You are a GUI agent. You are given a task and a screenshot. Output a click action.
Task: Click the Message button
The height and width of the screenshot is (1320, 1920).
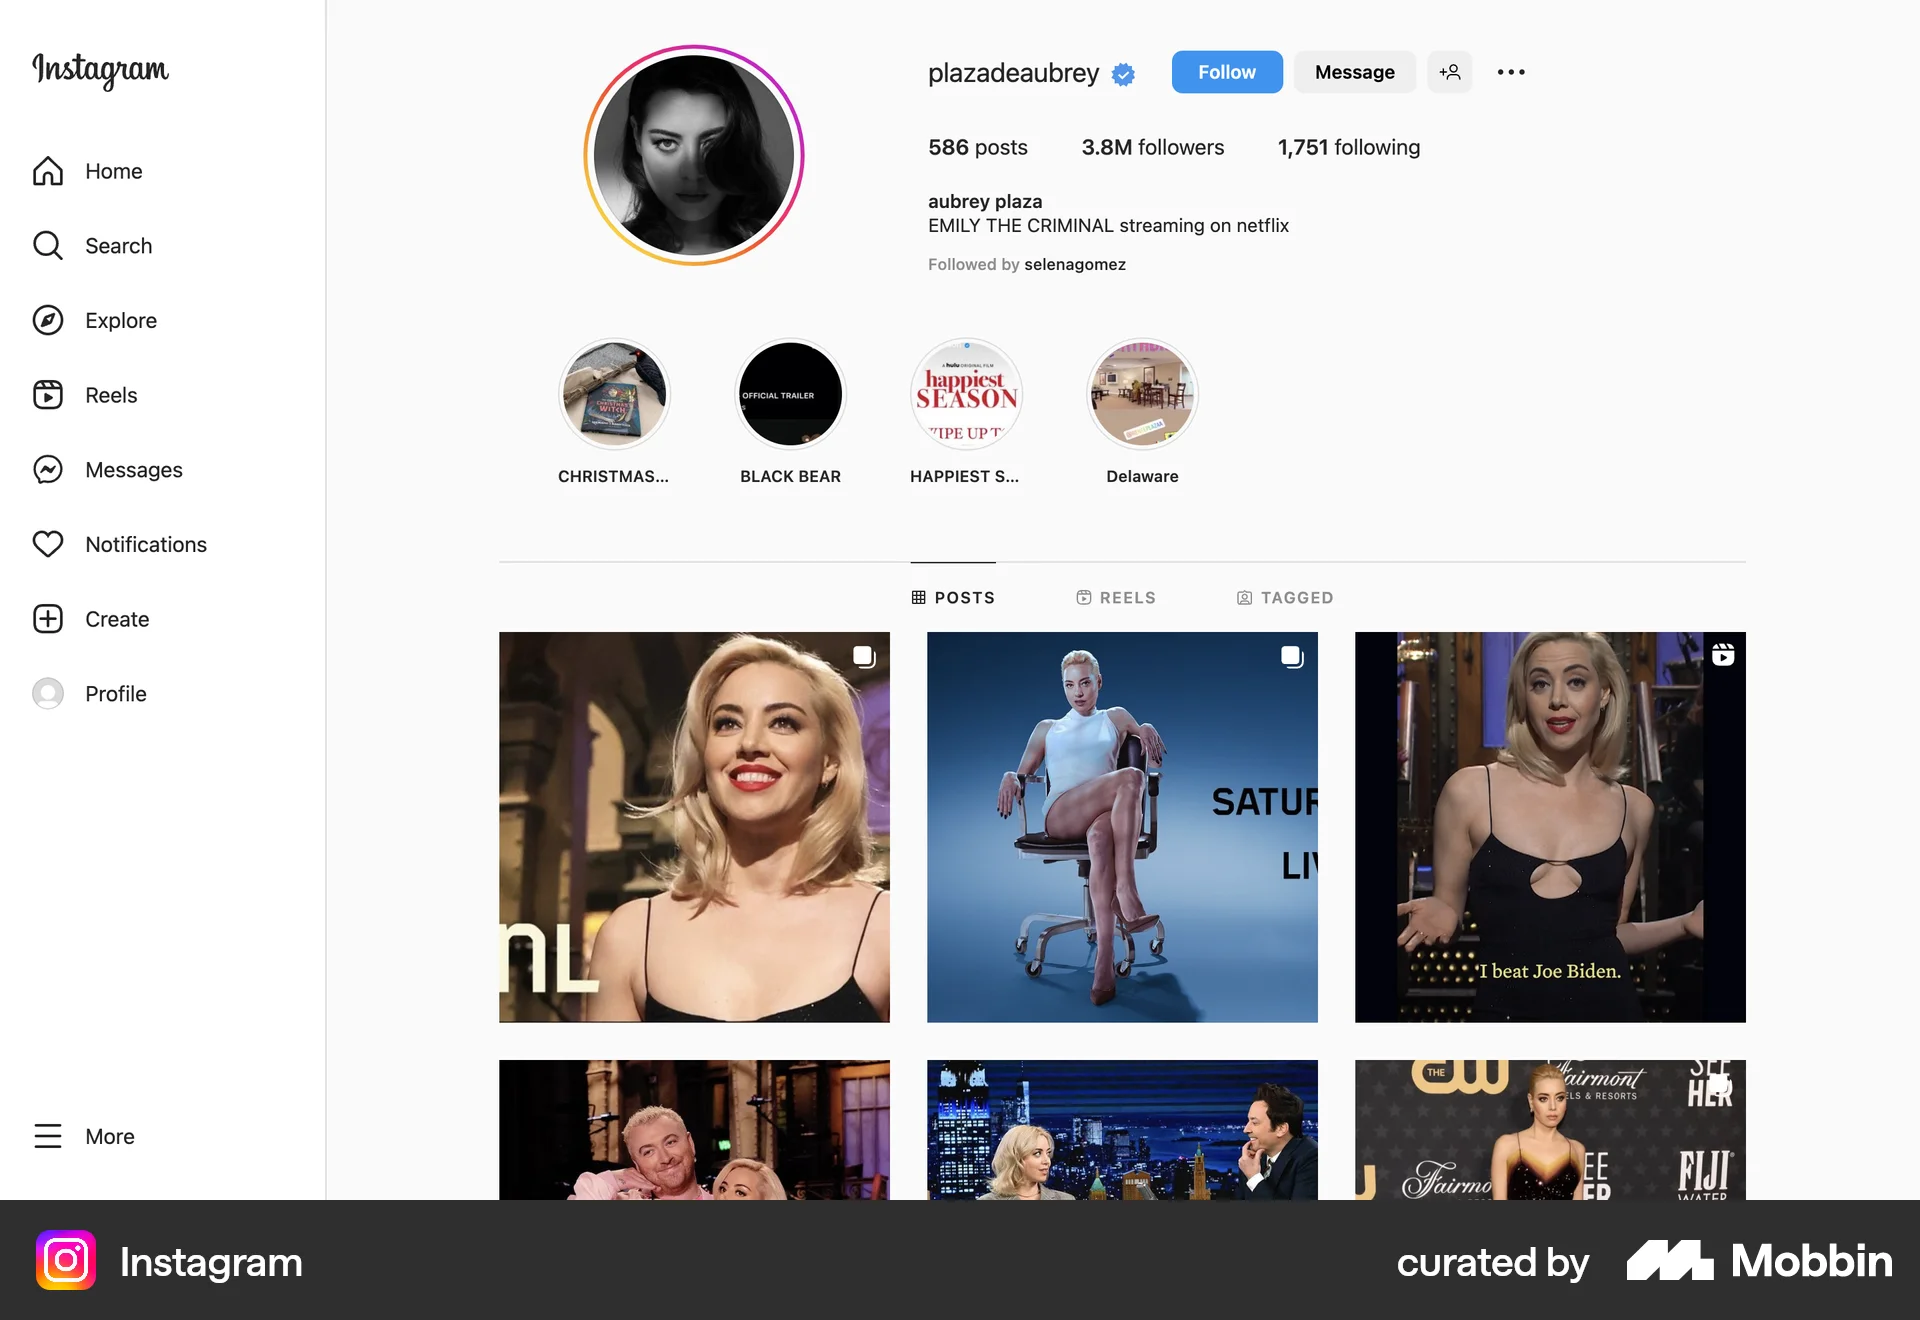1354,71
